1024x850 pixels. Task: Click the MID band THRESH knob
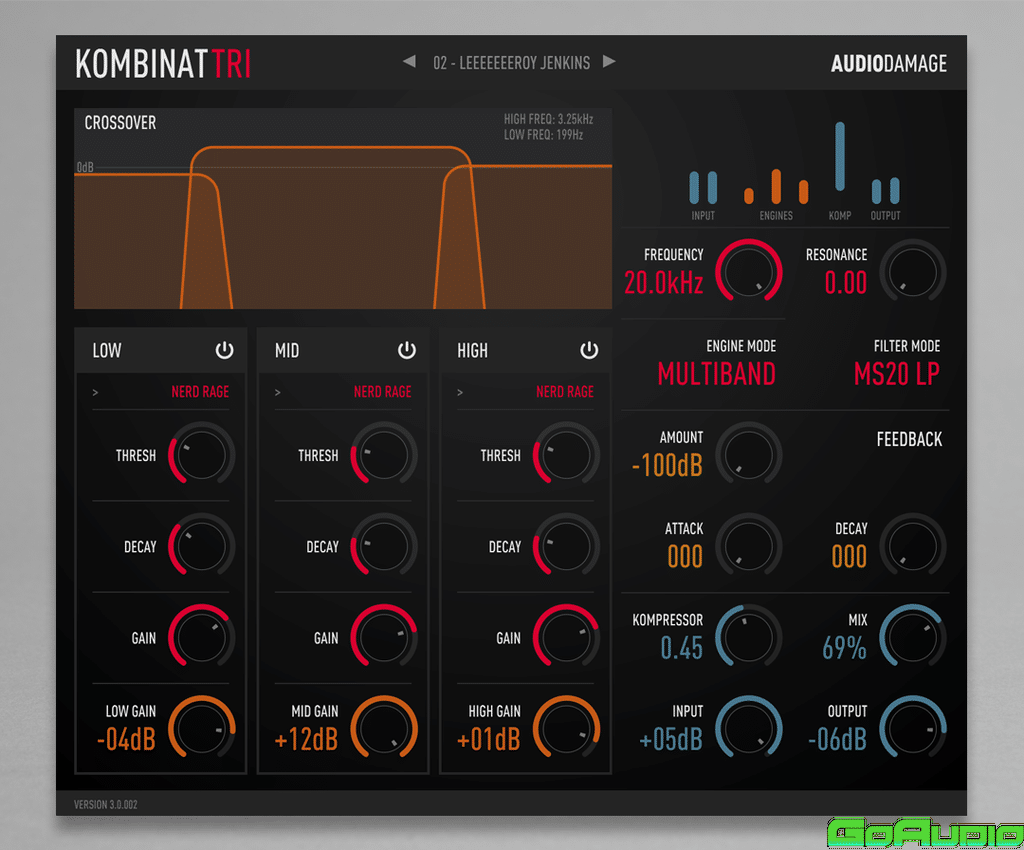pos(384,455)
